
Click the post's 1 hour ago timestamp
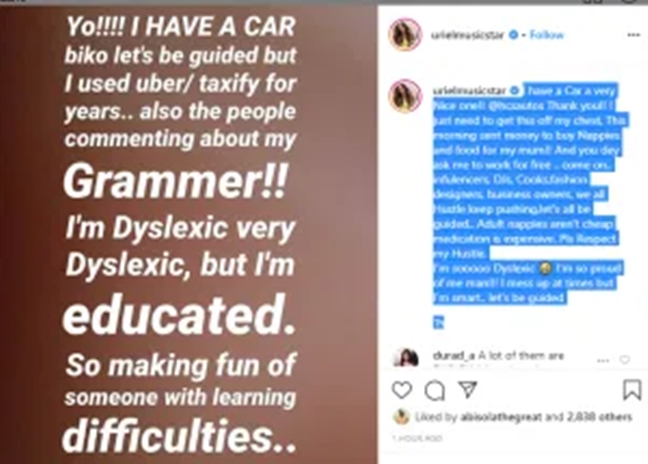tap(417, 438)
